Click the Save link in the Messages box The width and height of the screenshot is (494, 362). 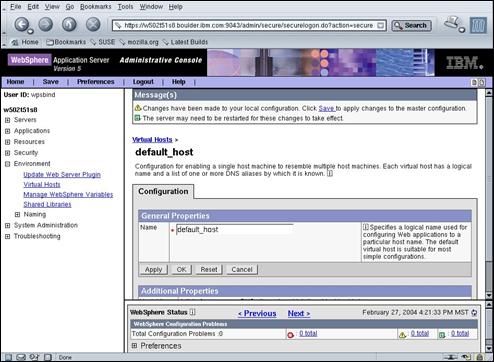[x=326, y=109]
